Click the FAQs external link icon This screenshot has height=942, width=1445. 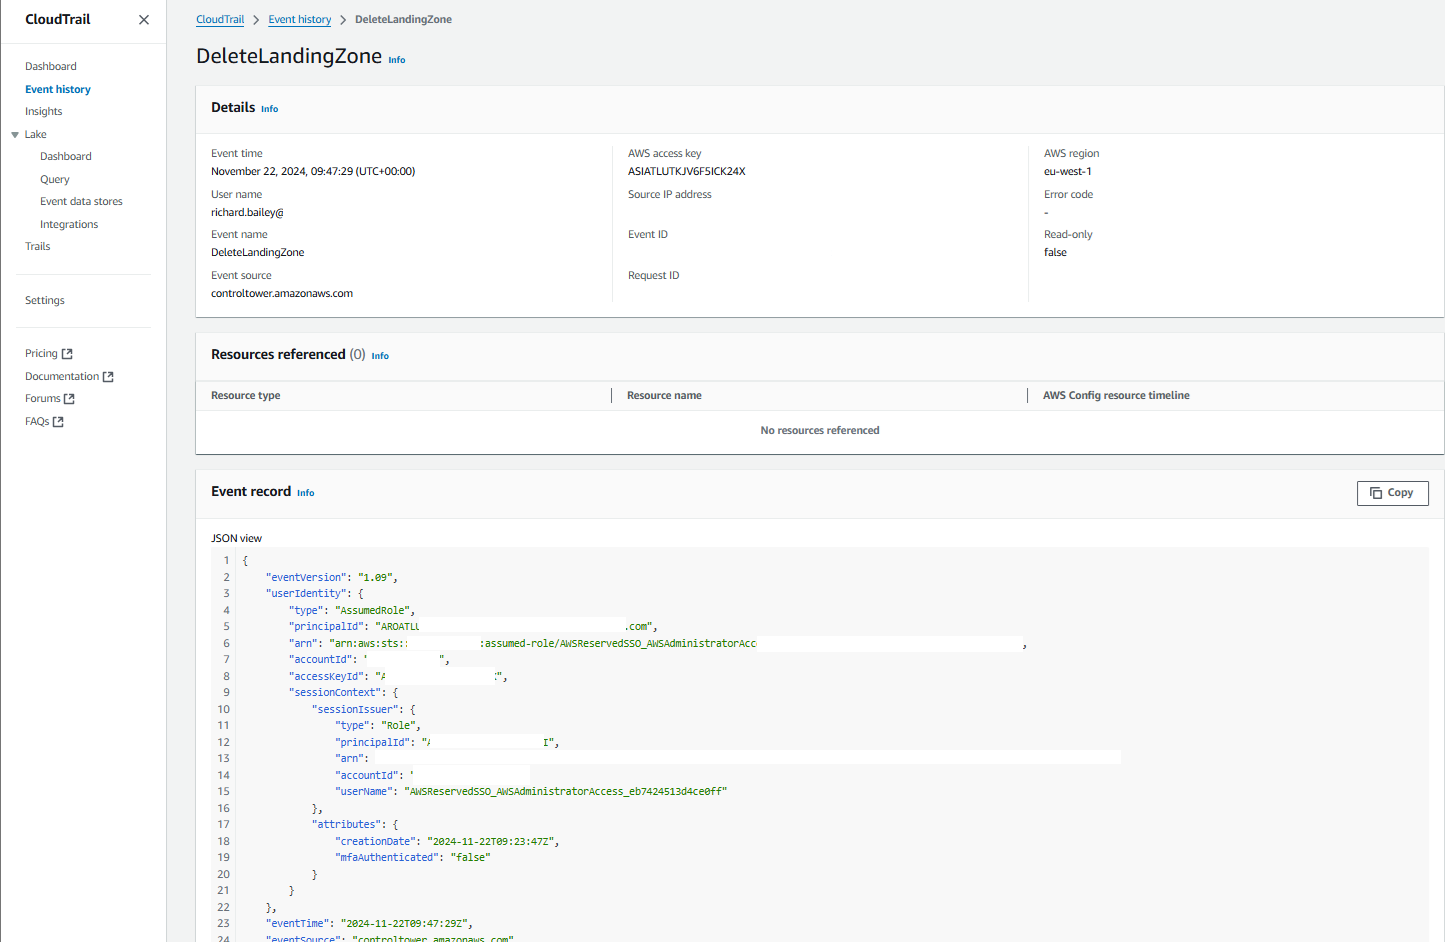coord(58,422)
